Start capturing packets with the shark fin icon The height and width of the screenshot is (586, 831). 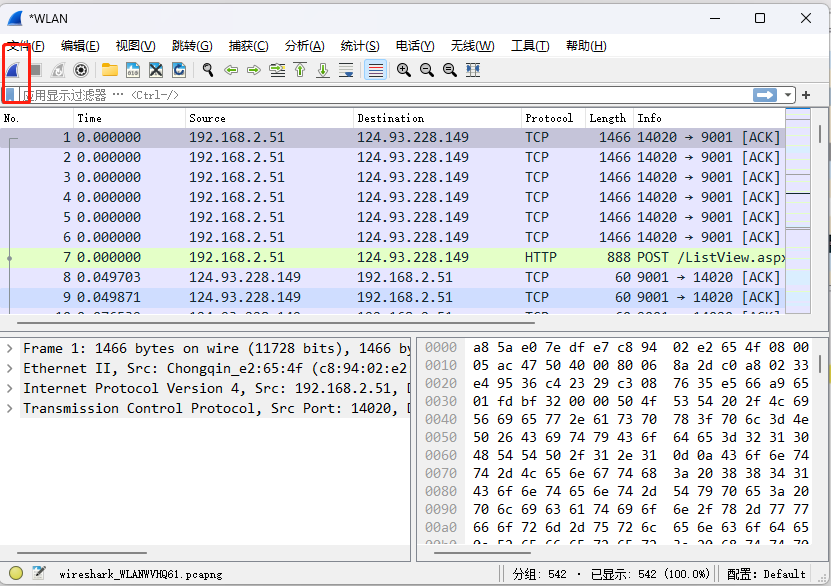coord(13,70)
